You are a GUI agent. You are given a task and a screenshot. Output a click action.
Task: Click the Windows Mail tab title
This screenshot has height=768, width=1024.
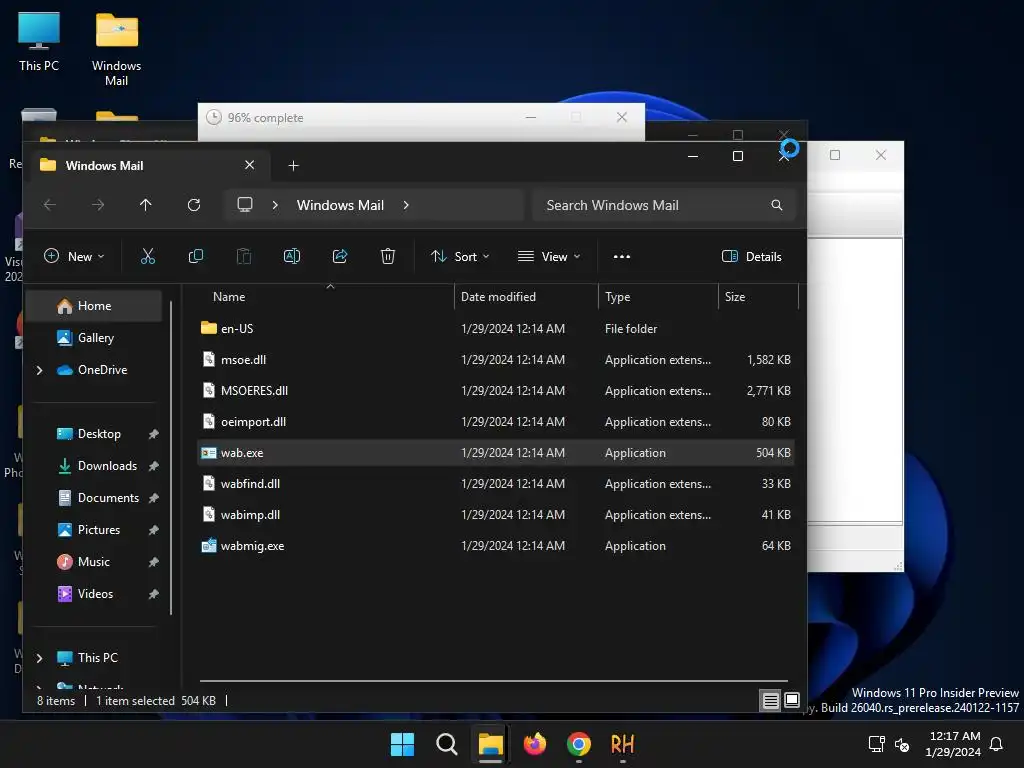click(104, 166)
